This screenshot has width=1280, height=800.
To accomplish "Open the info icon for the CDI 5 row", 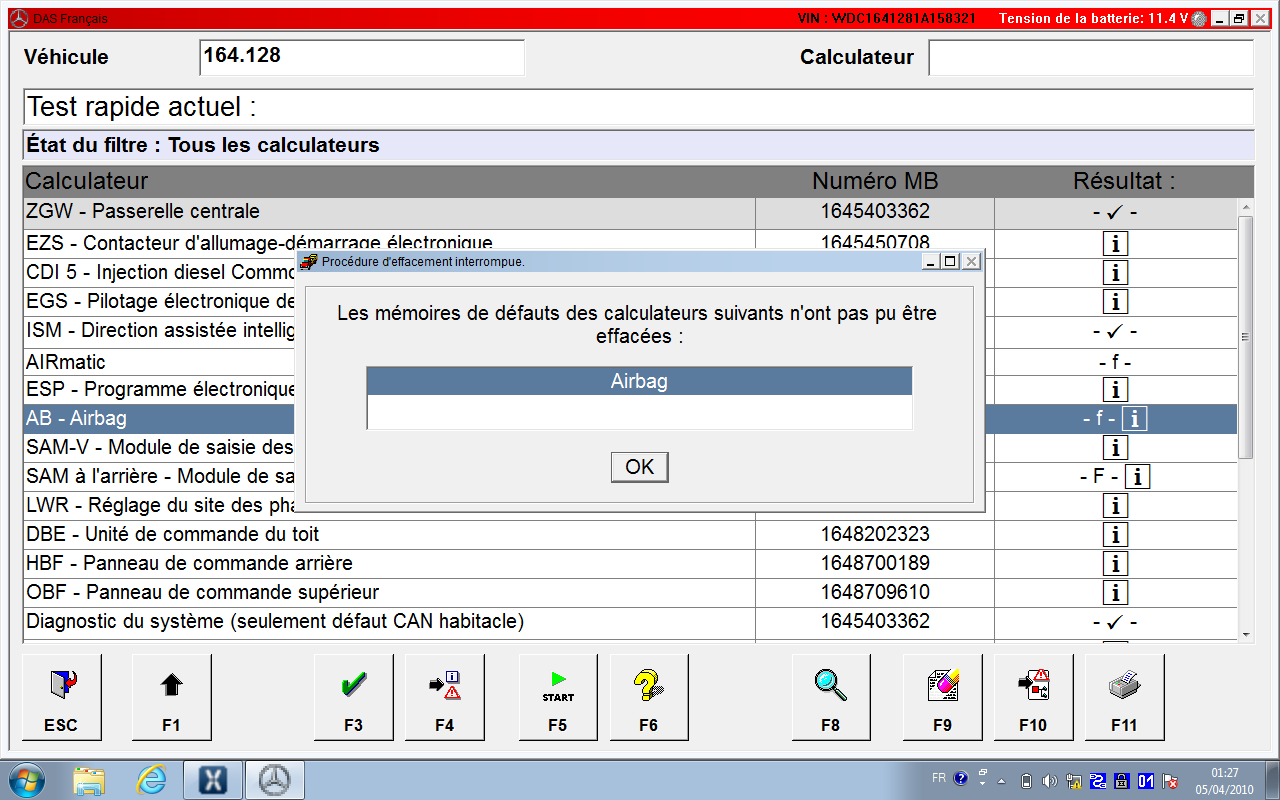I will [1115, 272].
